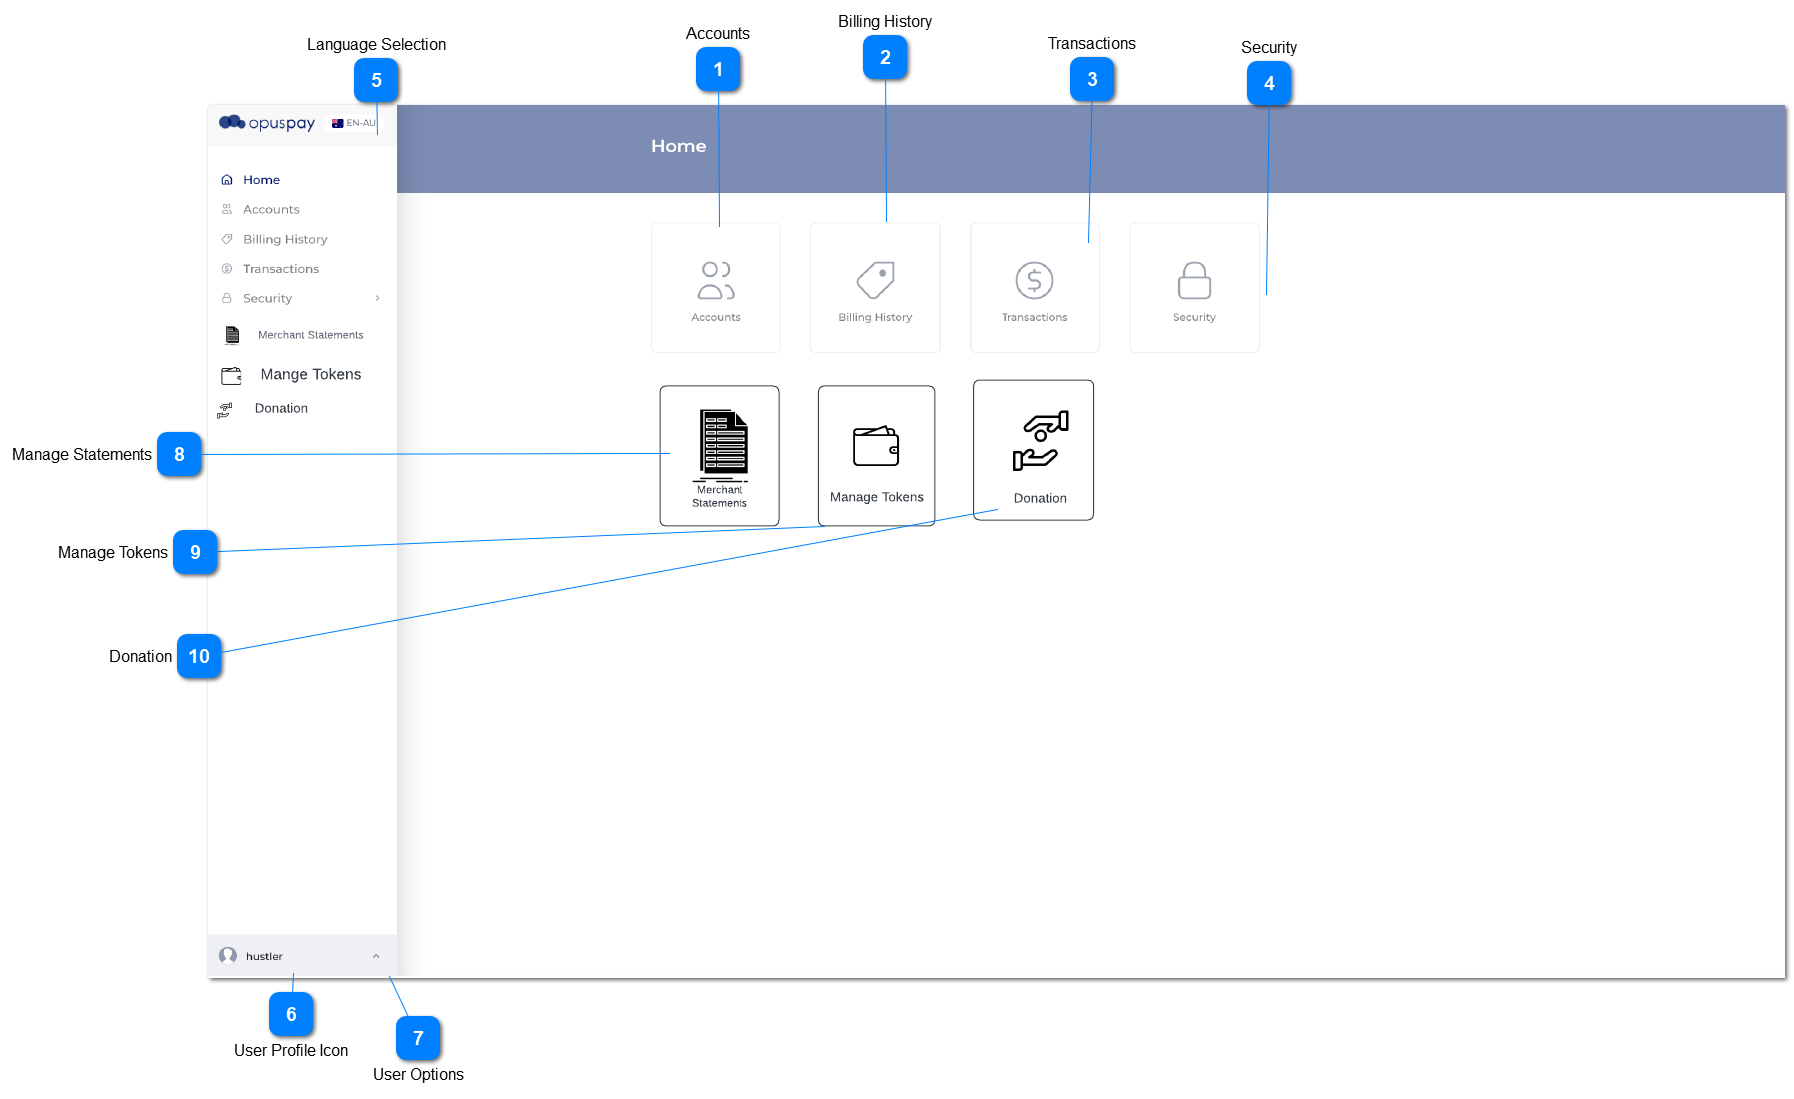Open the Merchant Statements document tile
The image size is (1794, 1099).
(x=719, y=456)
